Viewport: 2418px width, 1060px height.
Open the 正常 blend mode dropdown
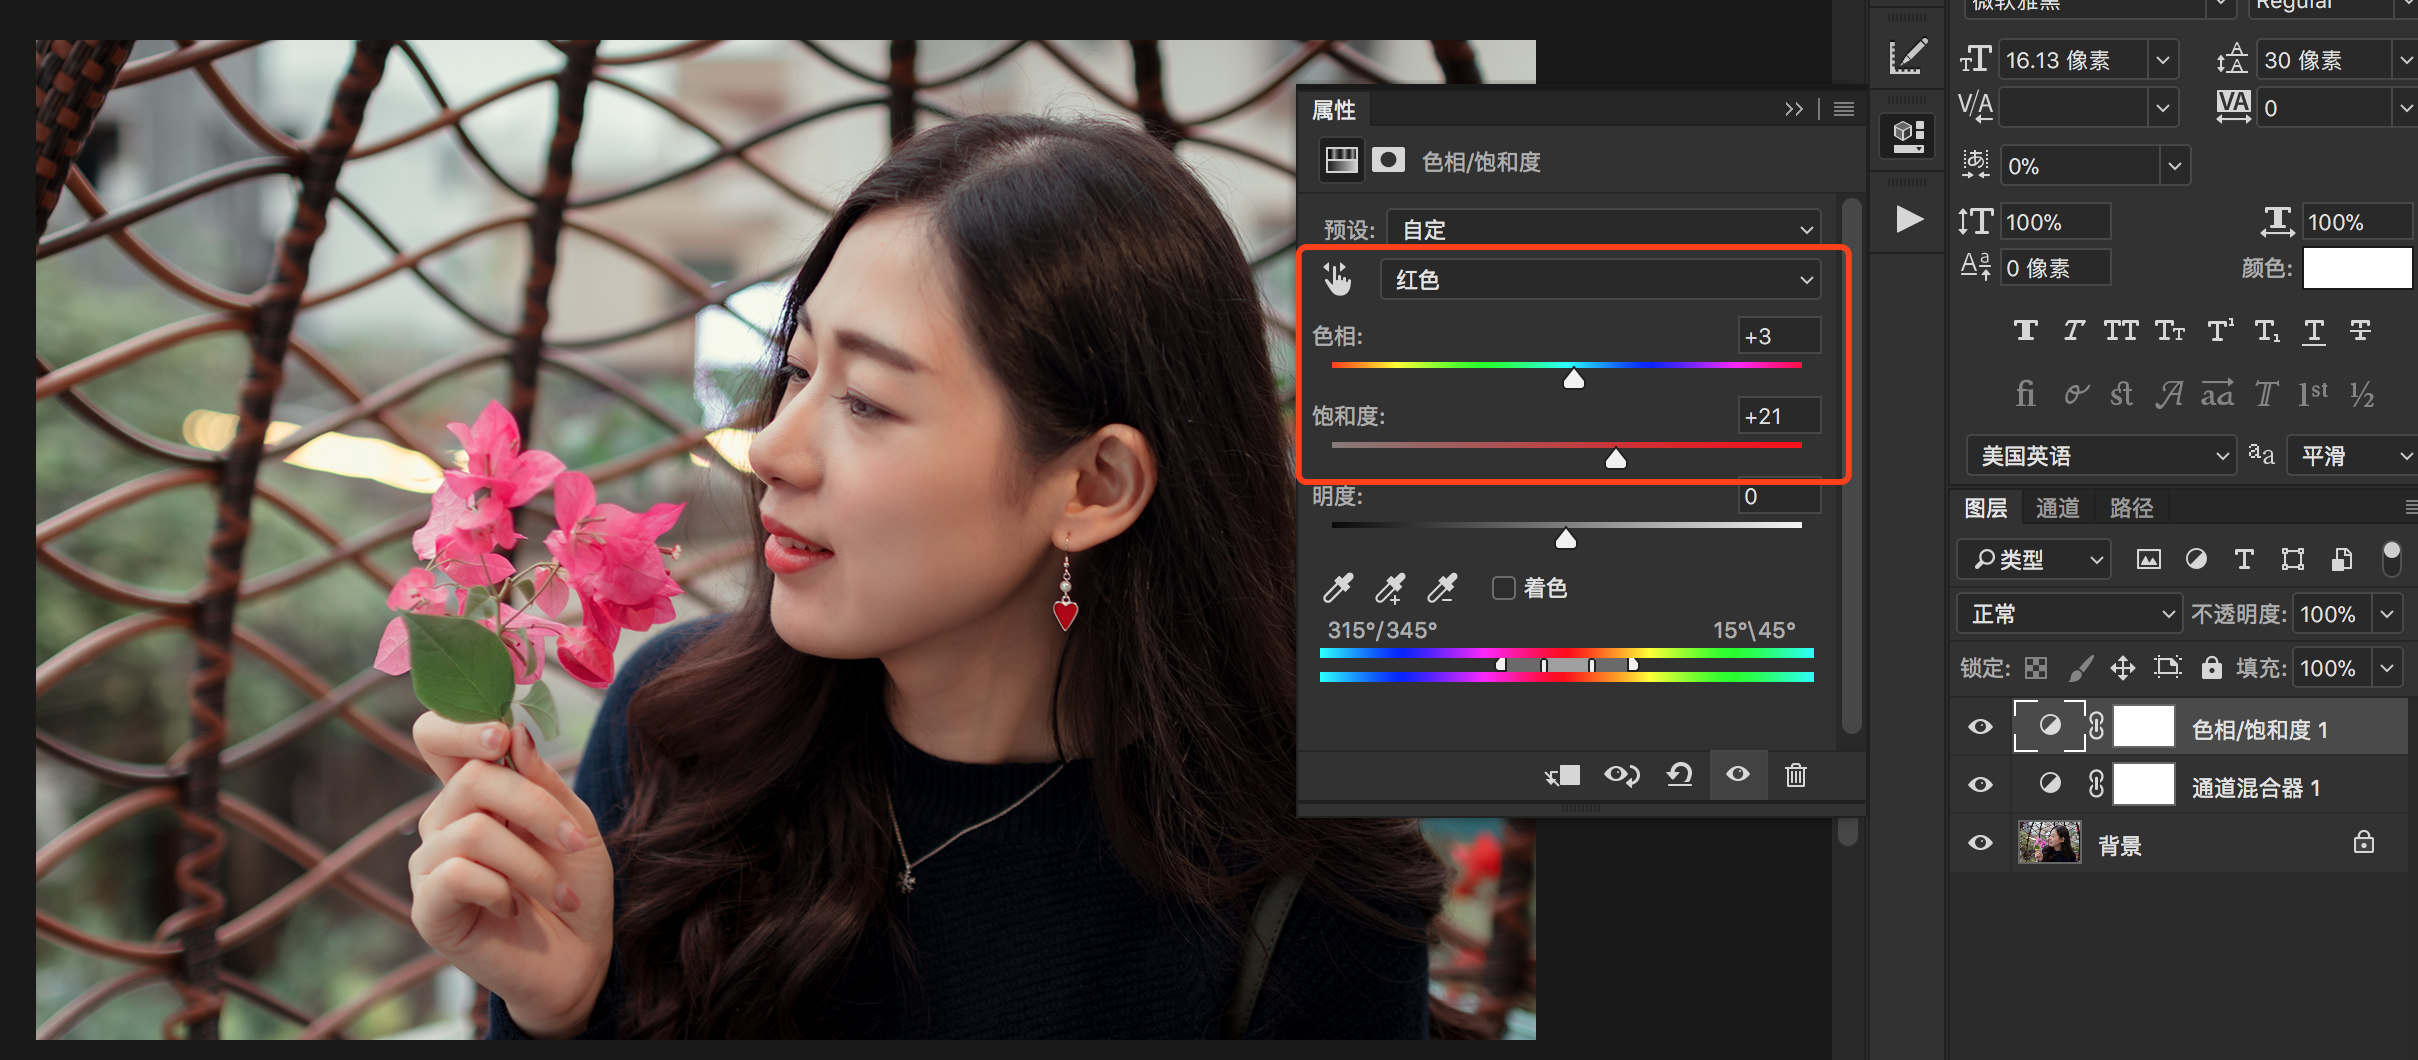(x=2068, y=613)
